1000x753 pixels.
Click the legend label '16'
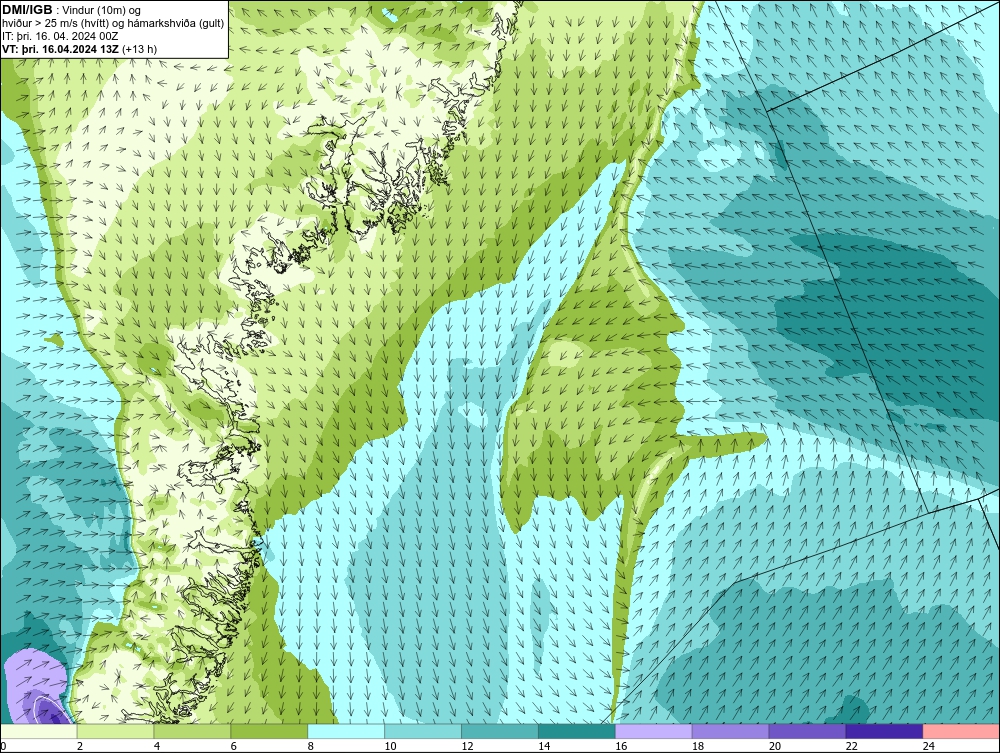[621, 746]
